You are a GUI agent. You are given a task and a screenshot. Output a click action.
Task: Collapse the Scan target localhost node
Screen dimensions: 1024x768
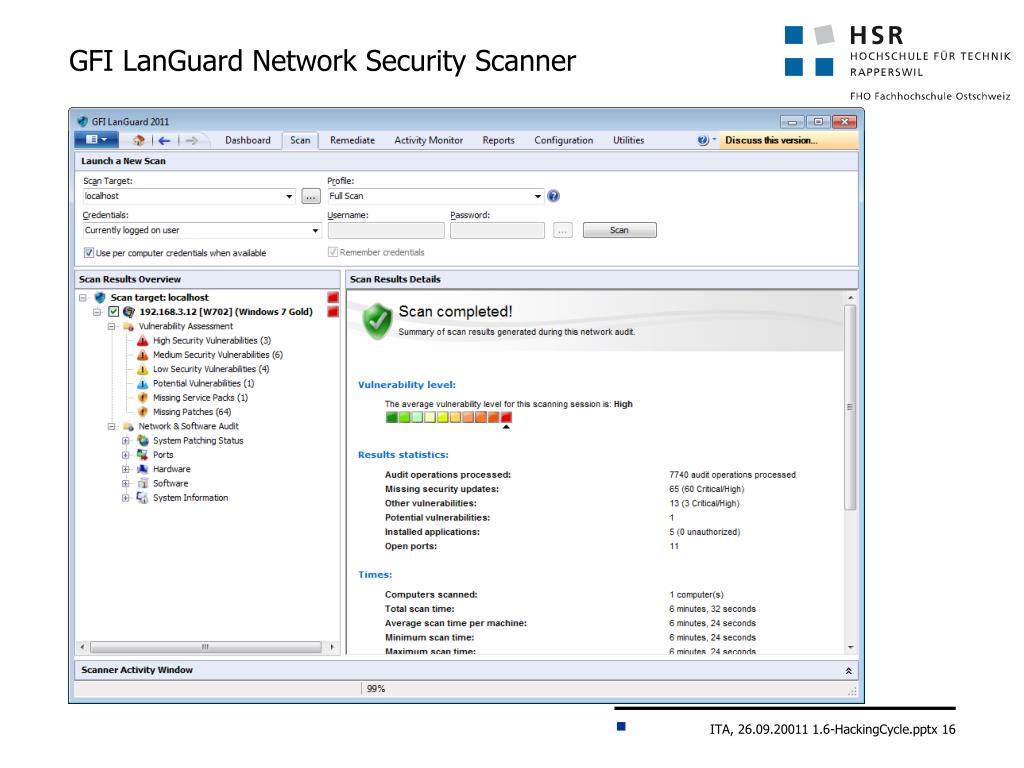pos(83,298)
